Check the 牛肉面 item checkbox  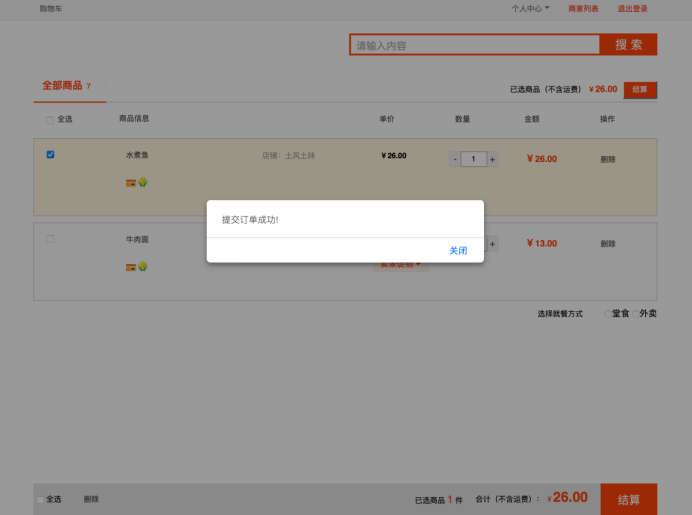pyautogui.click(x=51, y=239)
